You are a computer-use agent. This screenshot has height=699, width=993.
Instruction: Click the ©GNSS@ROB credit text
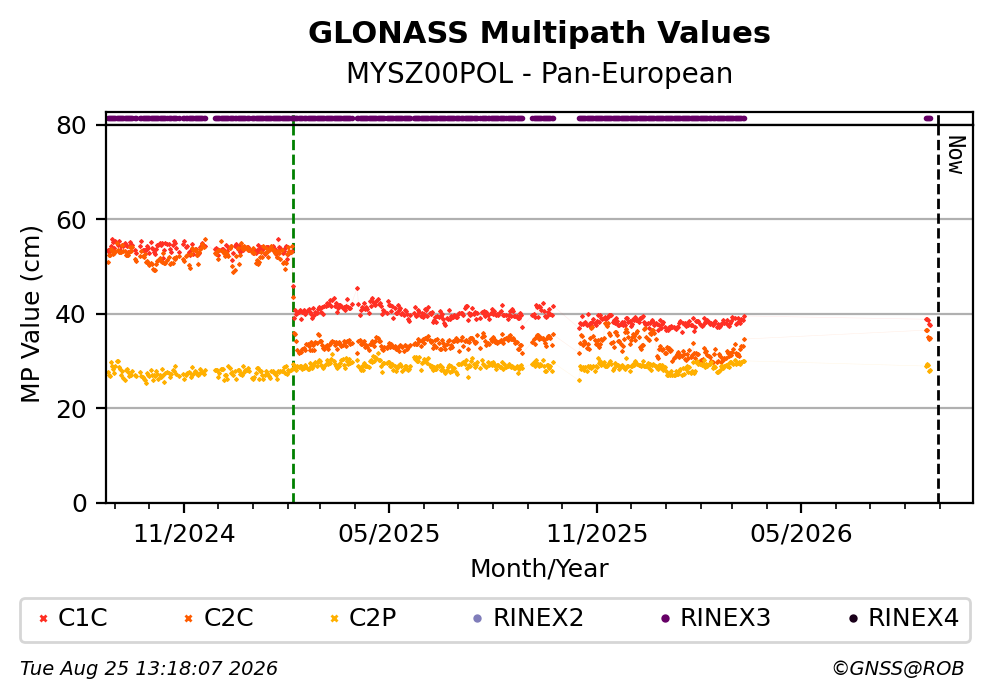[x=898, y=669]
